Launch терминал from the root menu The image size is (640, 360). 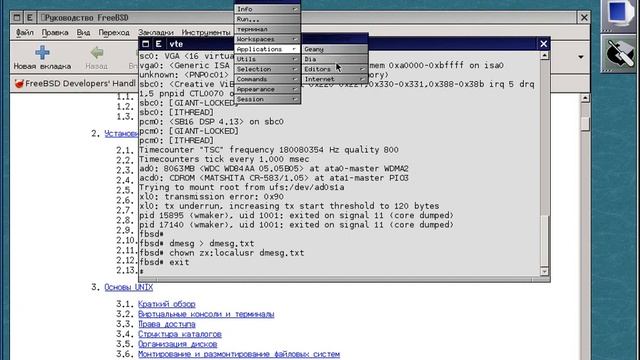pyautogui.click(x=267, y=29)
